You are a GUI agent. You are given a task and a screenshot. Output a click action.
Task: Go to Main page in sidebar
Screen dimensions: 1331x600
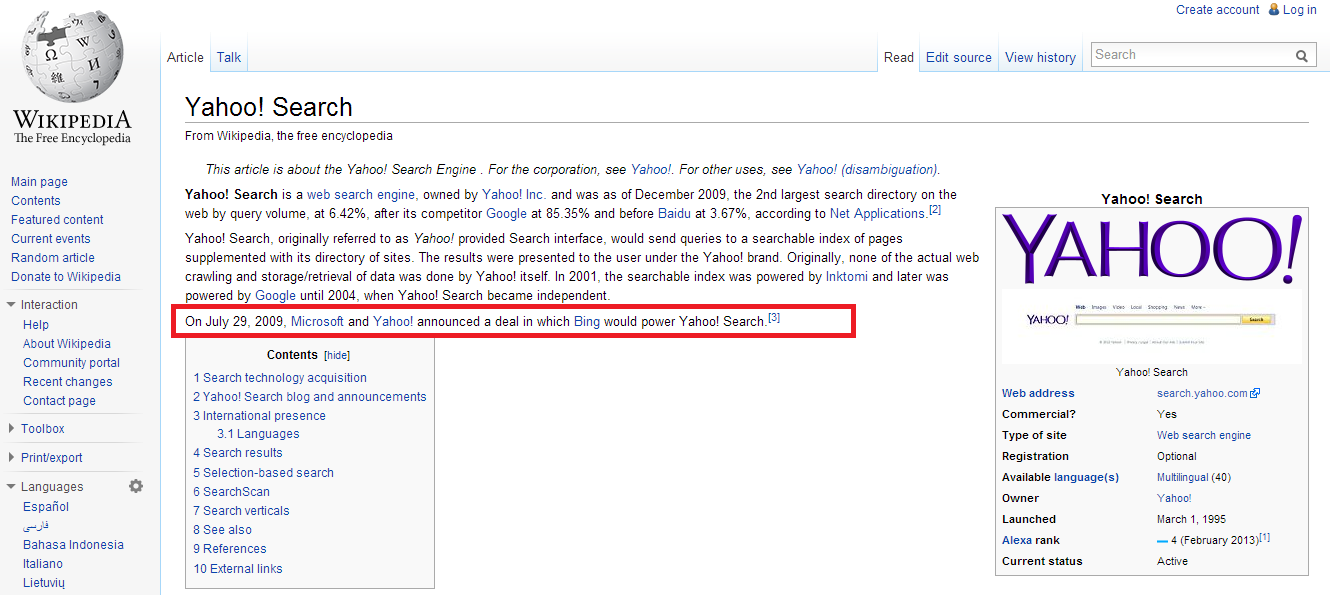(x=39, y=182)
